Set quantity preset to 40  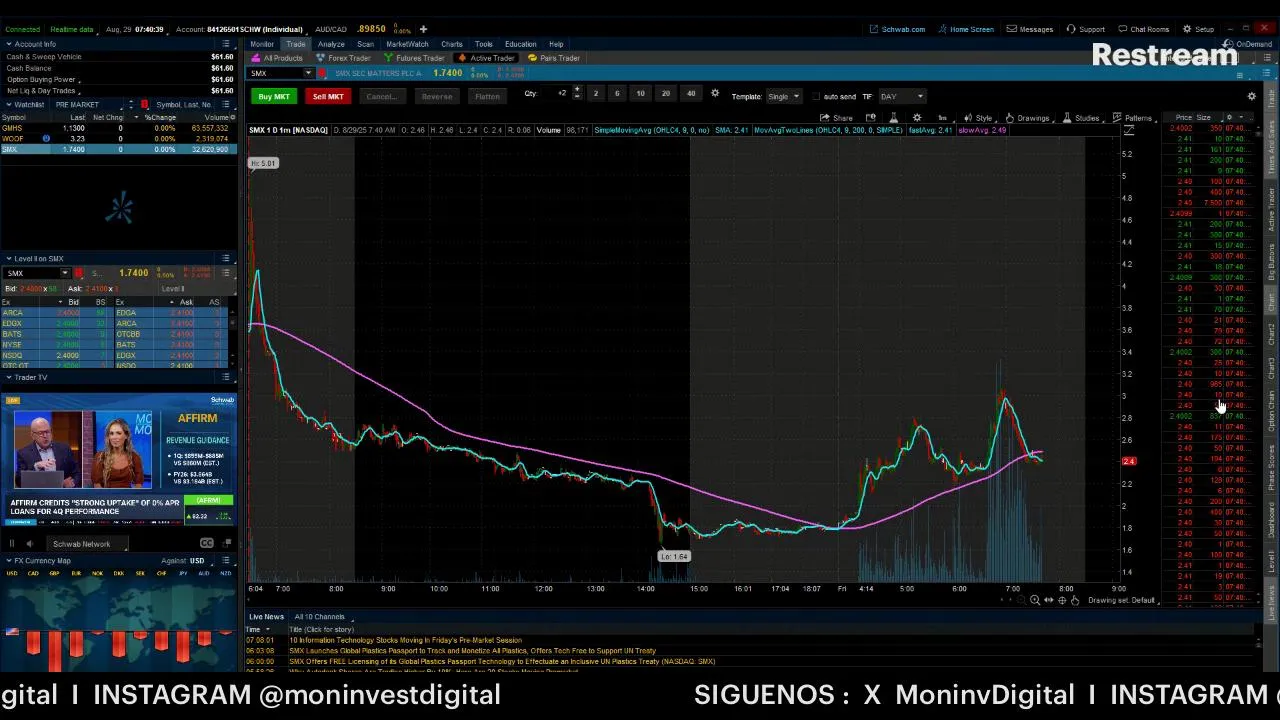tap(690, 94)
